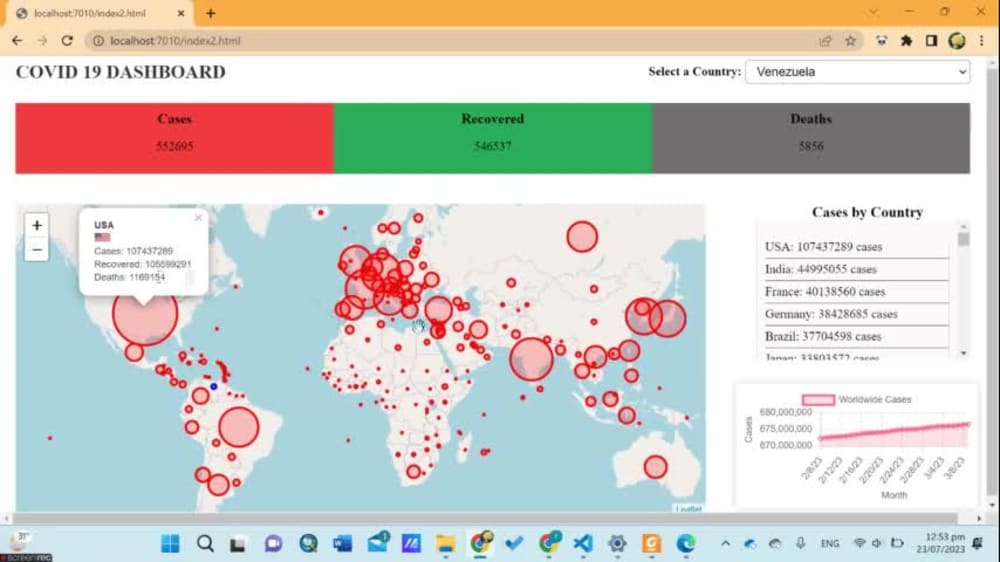Viewport: 1000px width, 562px height.
Task: Open the Chrome three-dot menu
Action: click(x=982, y=41)
